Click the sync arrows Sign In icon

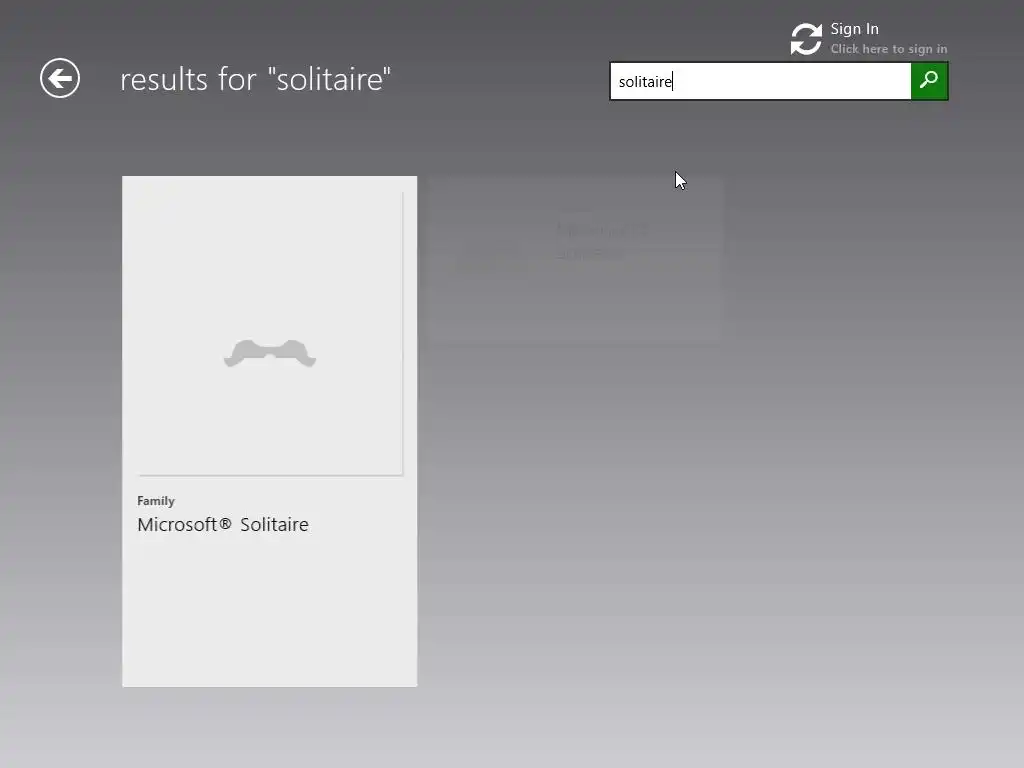(x=806, y=39)
